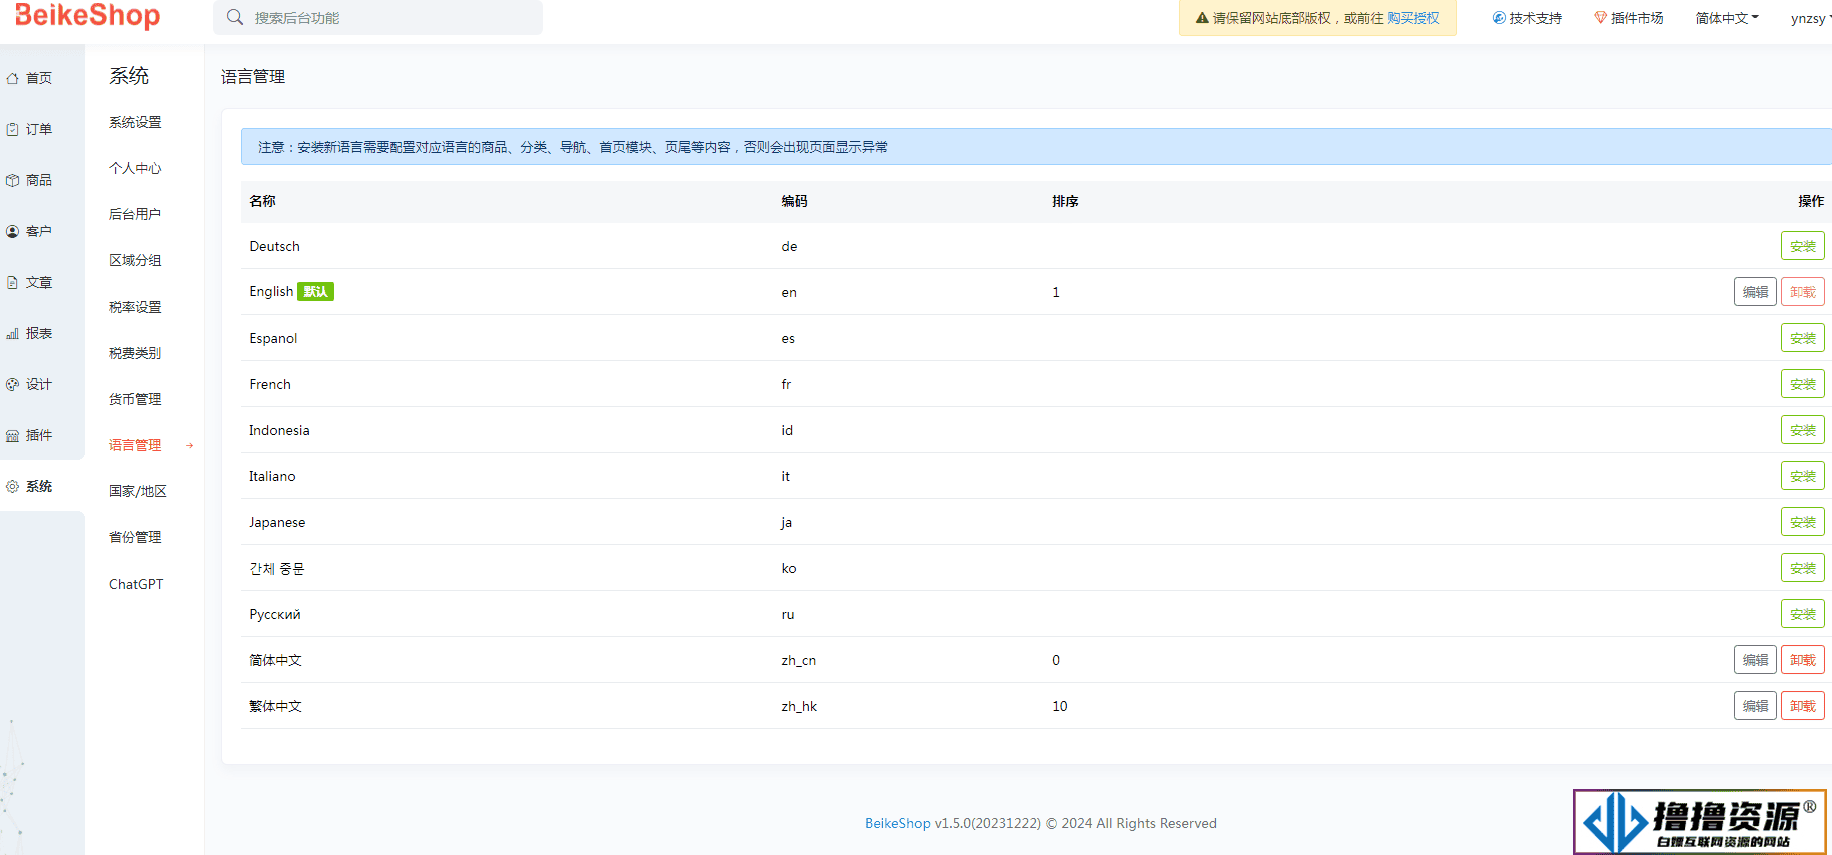Open ChatGPT submenu item
This screenshot has width=1832, height=855.
[x=136, y=584]
